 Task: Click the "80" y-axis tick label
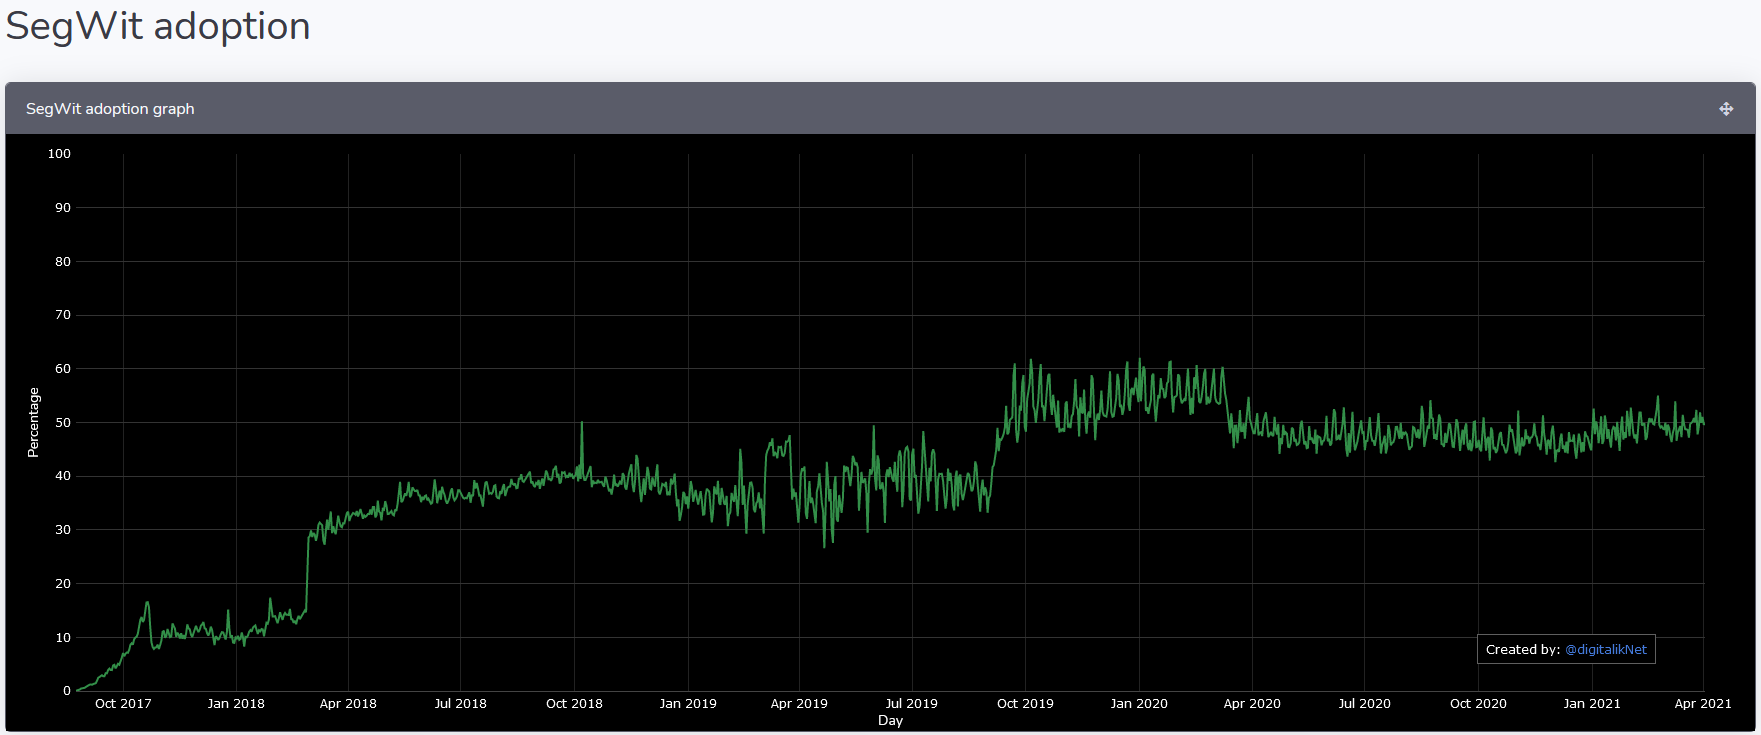(63, 262)
